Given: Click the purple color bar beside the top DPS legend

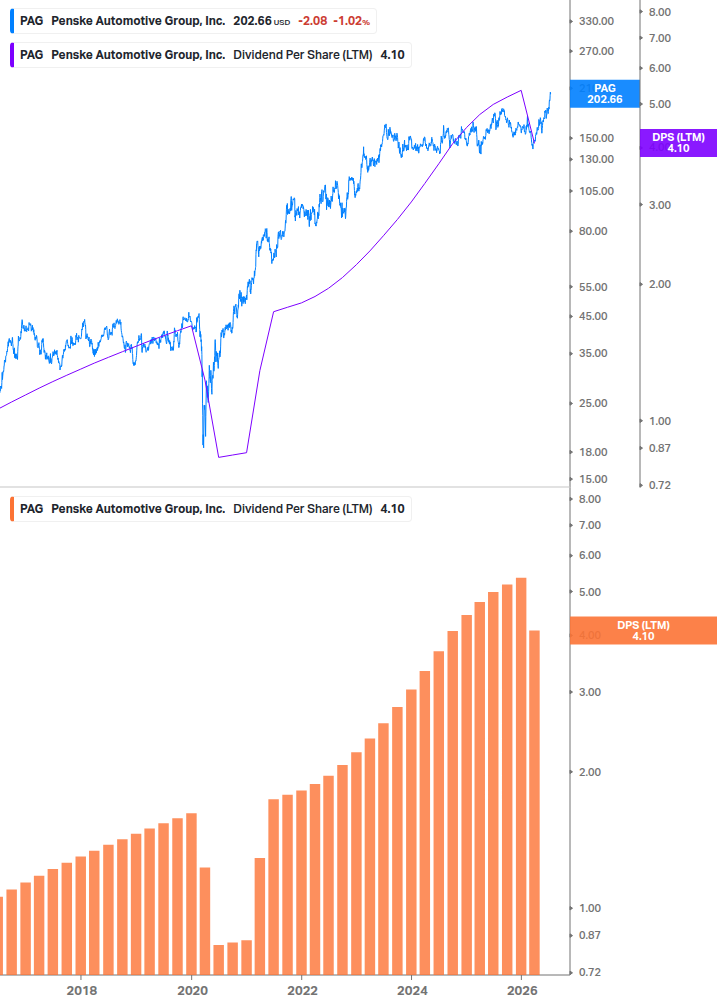Looking at the screenshot, I should (12, 55).
